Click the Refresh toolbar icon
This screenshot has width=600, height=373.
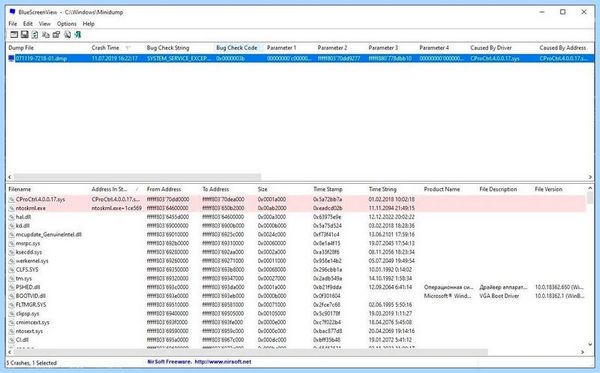tap(35, 35)
